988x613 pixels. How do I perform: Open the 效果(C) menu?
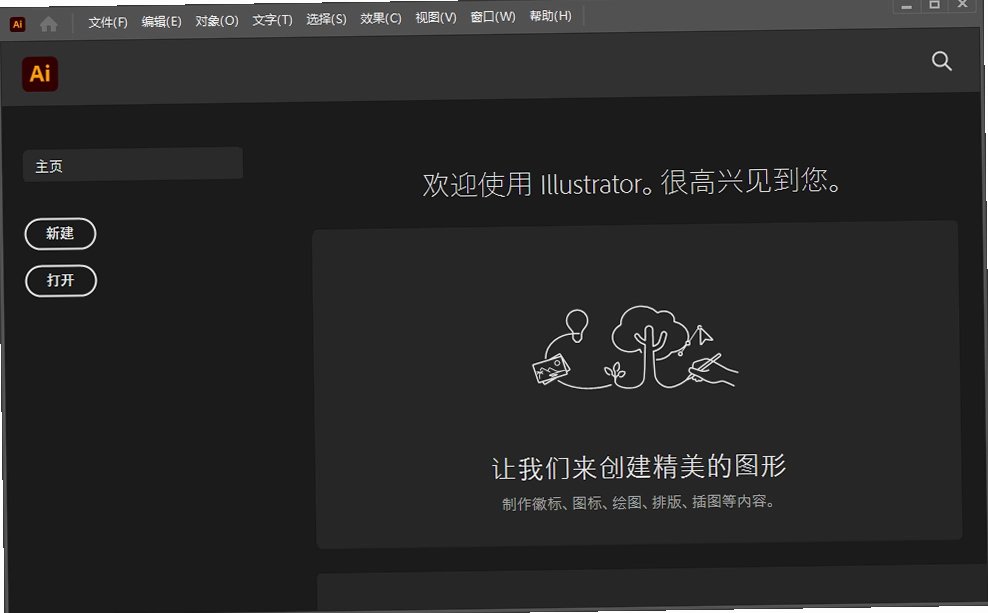(x=381, y=18)
